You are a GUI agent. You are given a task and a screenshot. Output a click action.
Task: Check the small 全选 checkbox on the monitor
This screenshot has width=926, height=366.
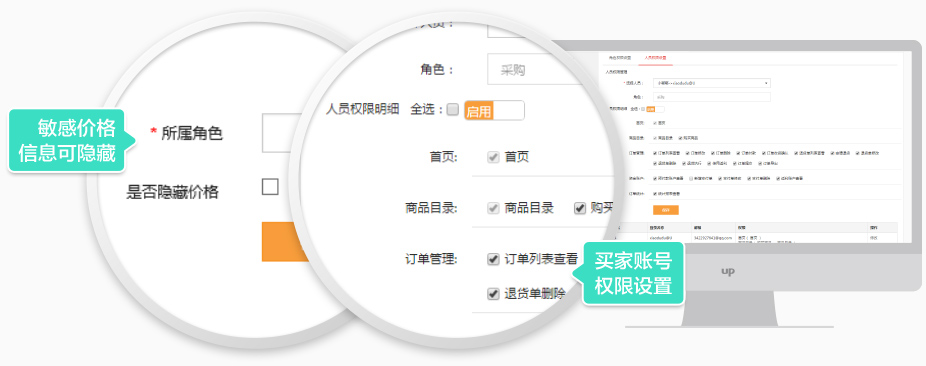pyautogui.click(x=643, y=109)
